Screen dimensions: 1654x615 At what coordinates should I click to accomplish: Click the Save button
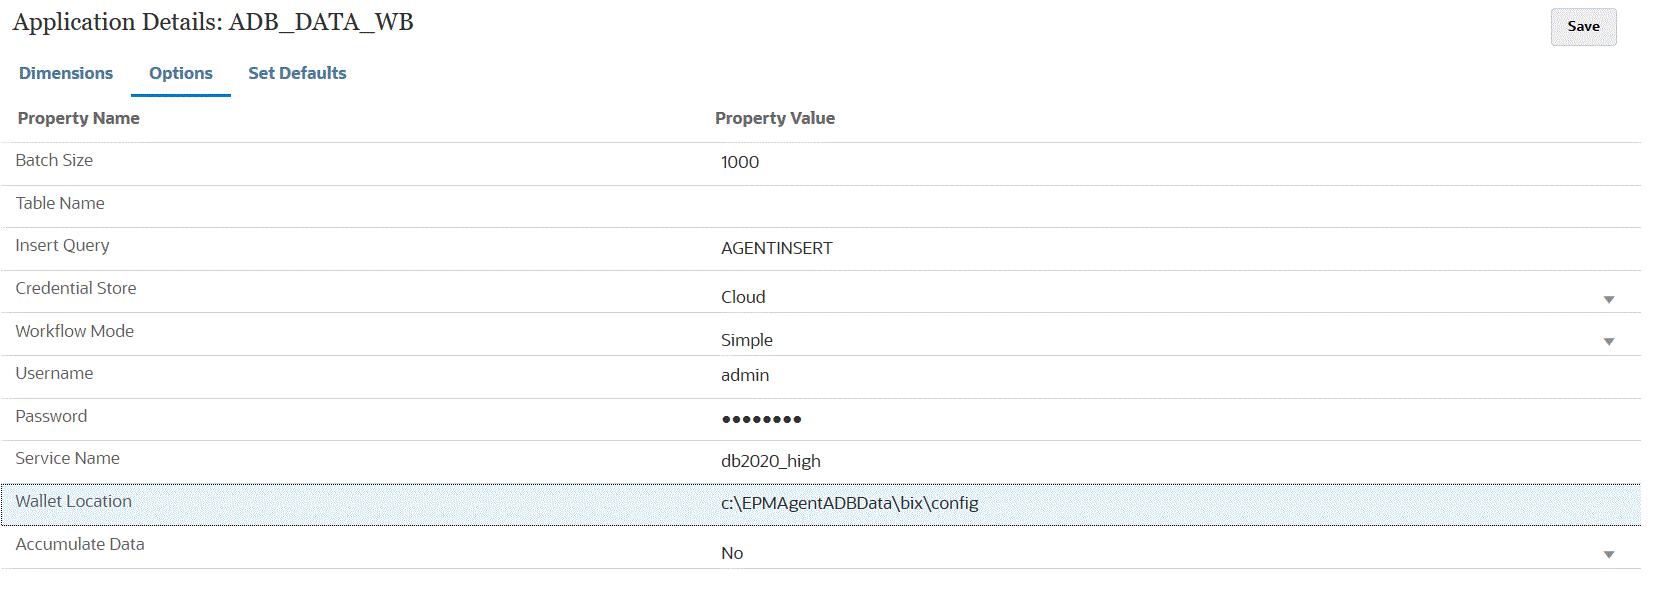pos(1583,26)
